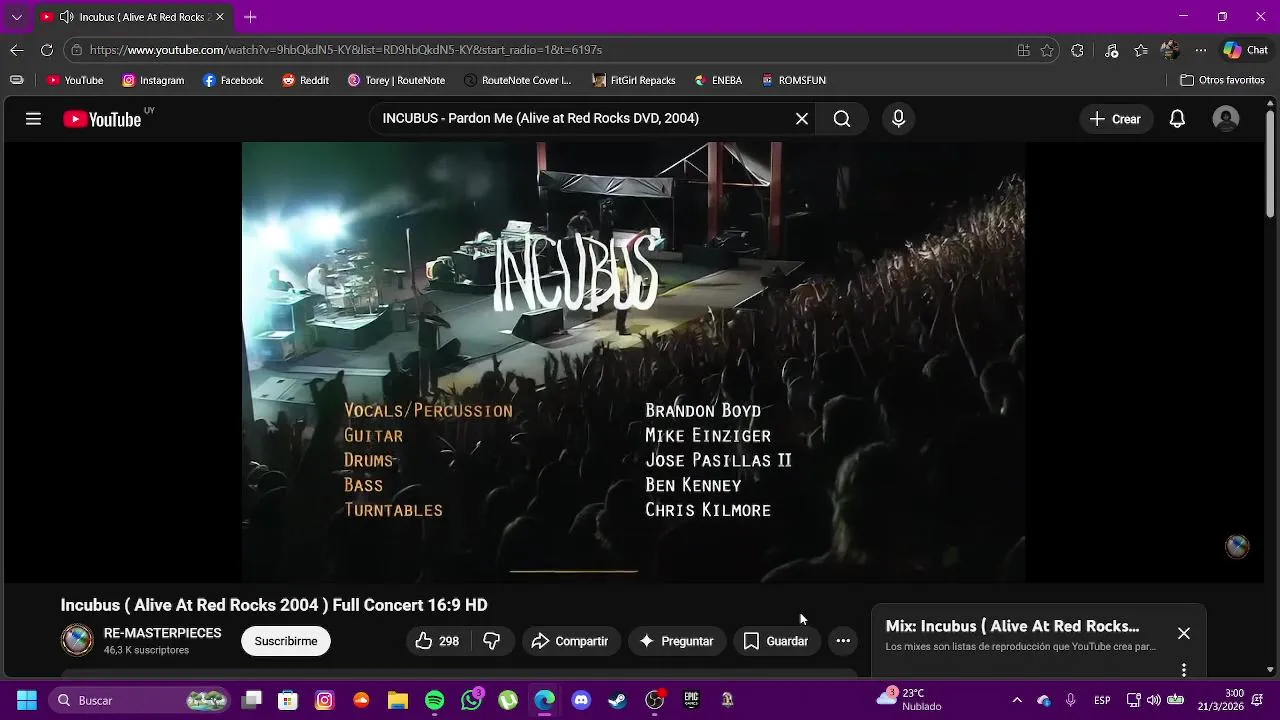
Task: Open Spotify from the taskbar
Action: pyautogui.click(x=434, y=700)
